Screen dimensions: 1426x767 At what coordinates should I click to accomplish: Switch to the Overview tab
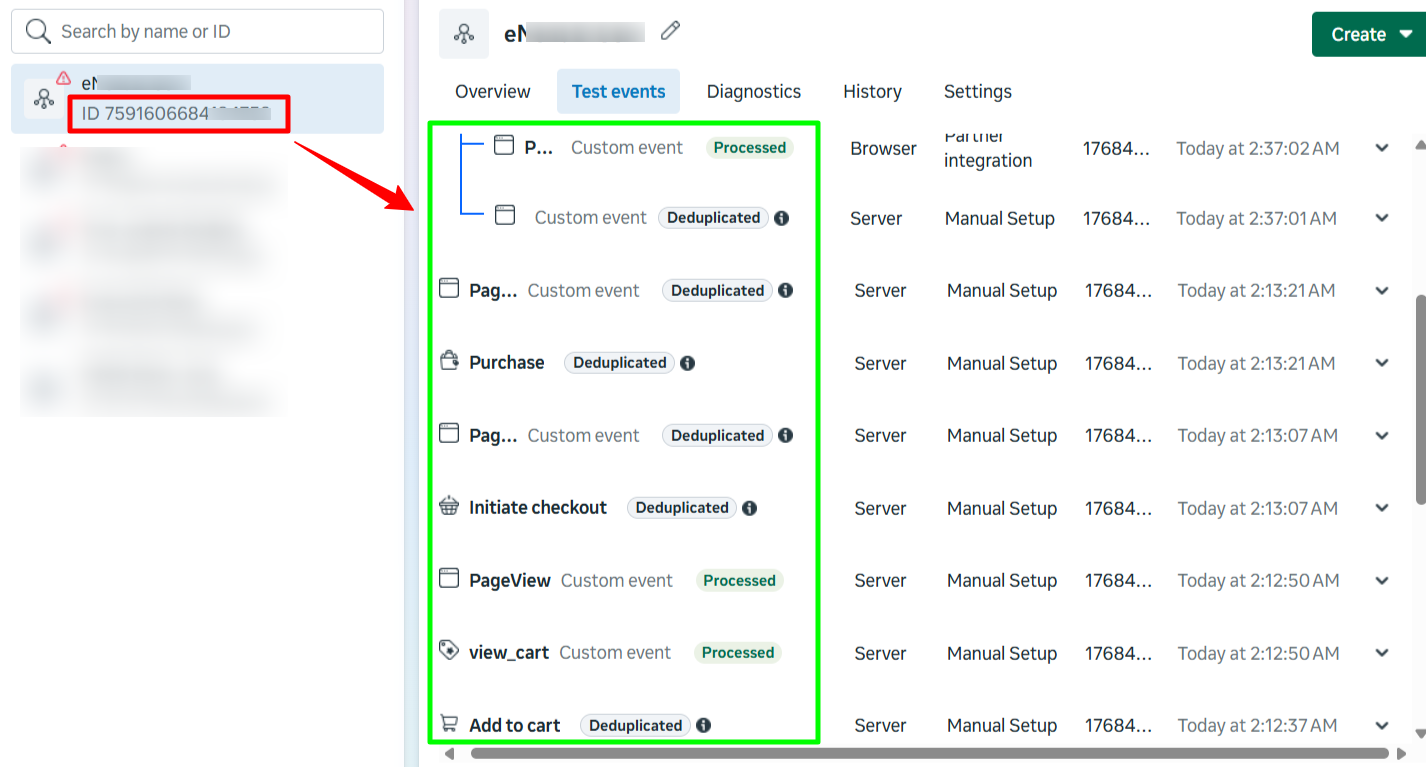492,91
